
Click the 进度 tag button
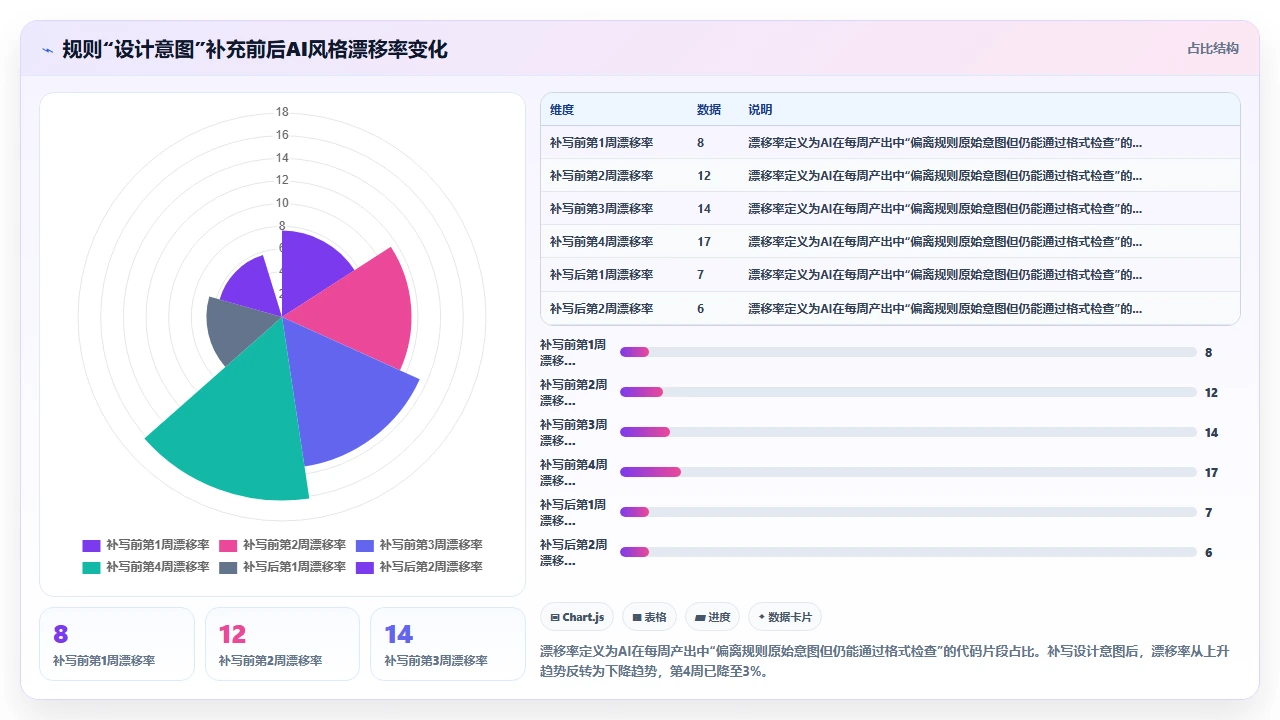click(713, 617)
